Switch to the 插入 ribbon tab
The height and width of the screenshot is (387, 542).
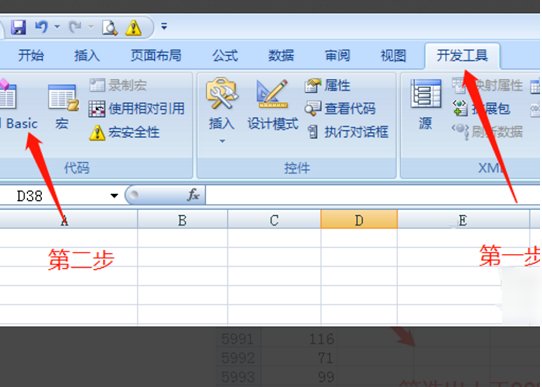(87, 56)
